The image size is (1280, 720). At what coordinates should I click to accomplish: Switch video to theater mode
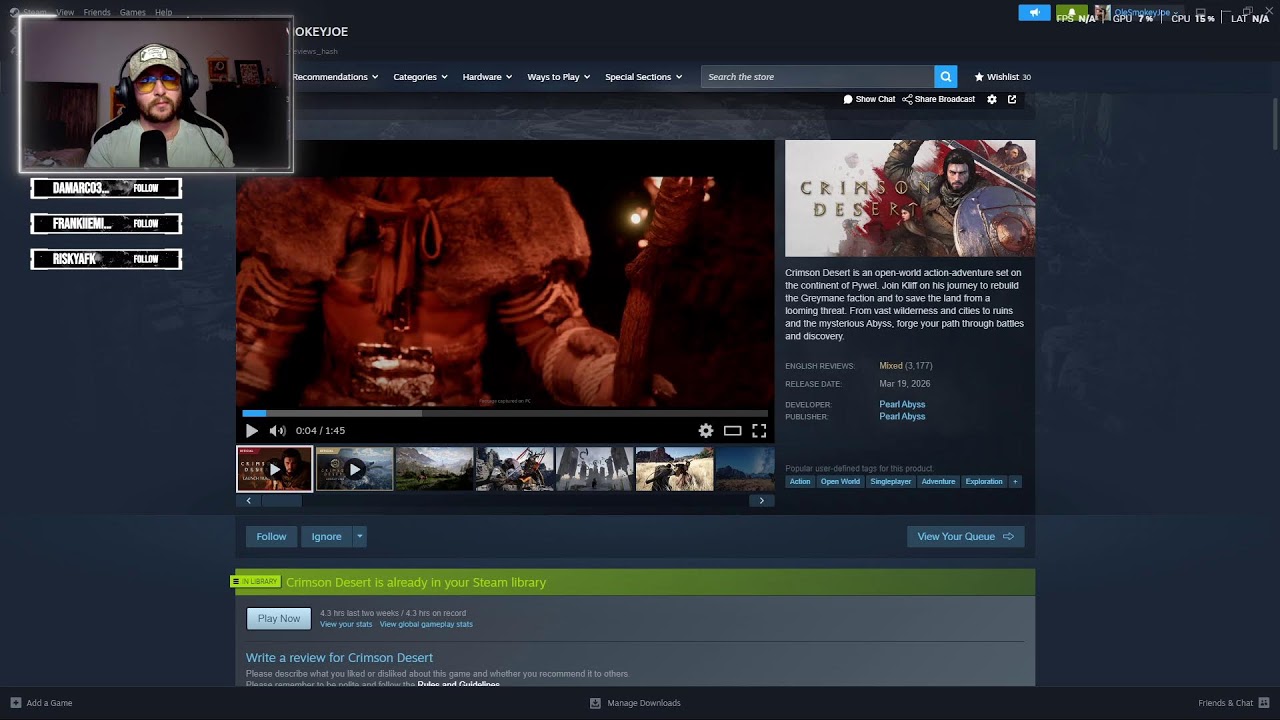[x=733, y=431]
